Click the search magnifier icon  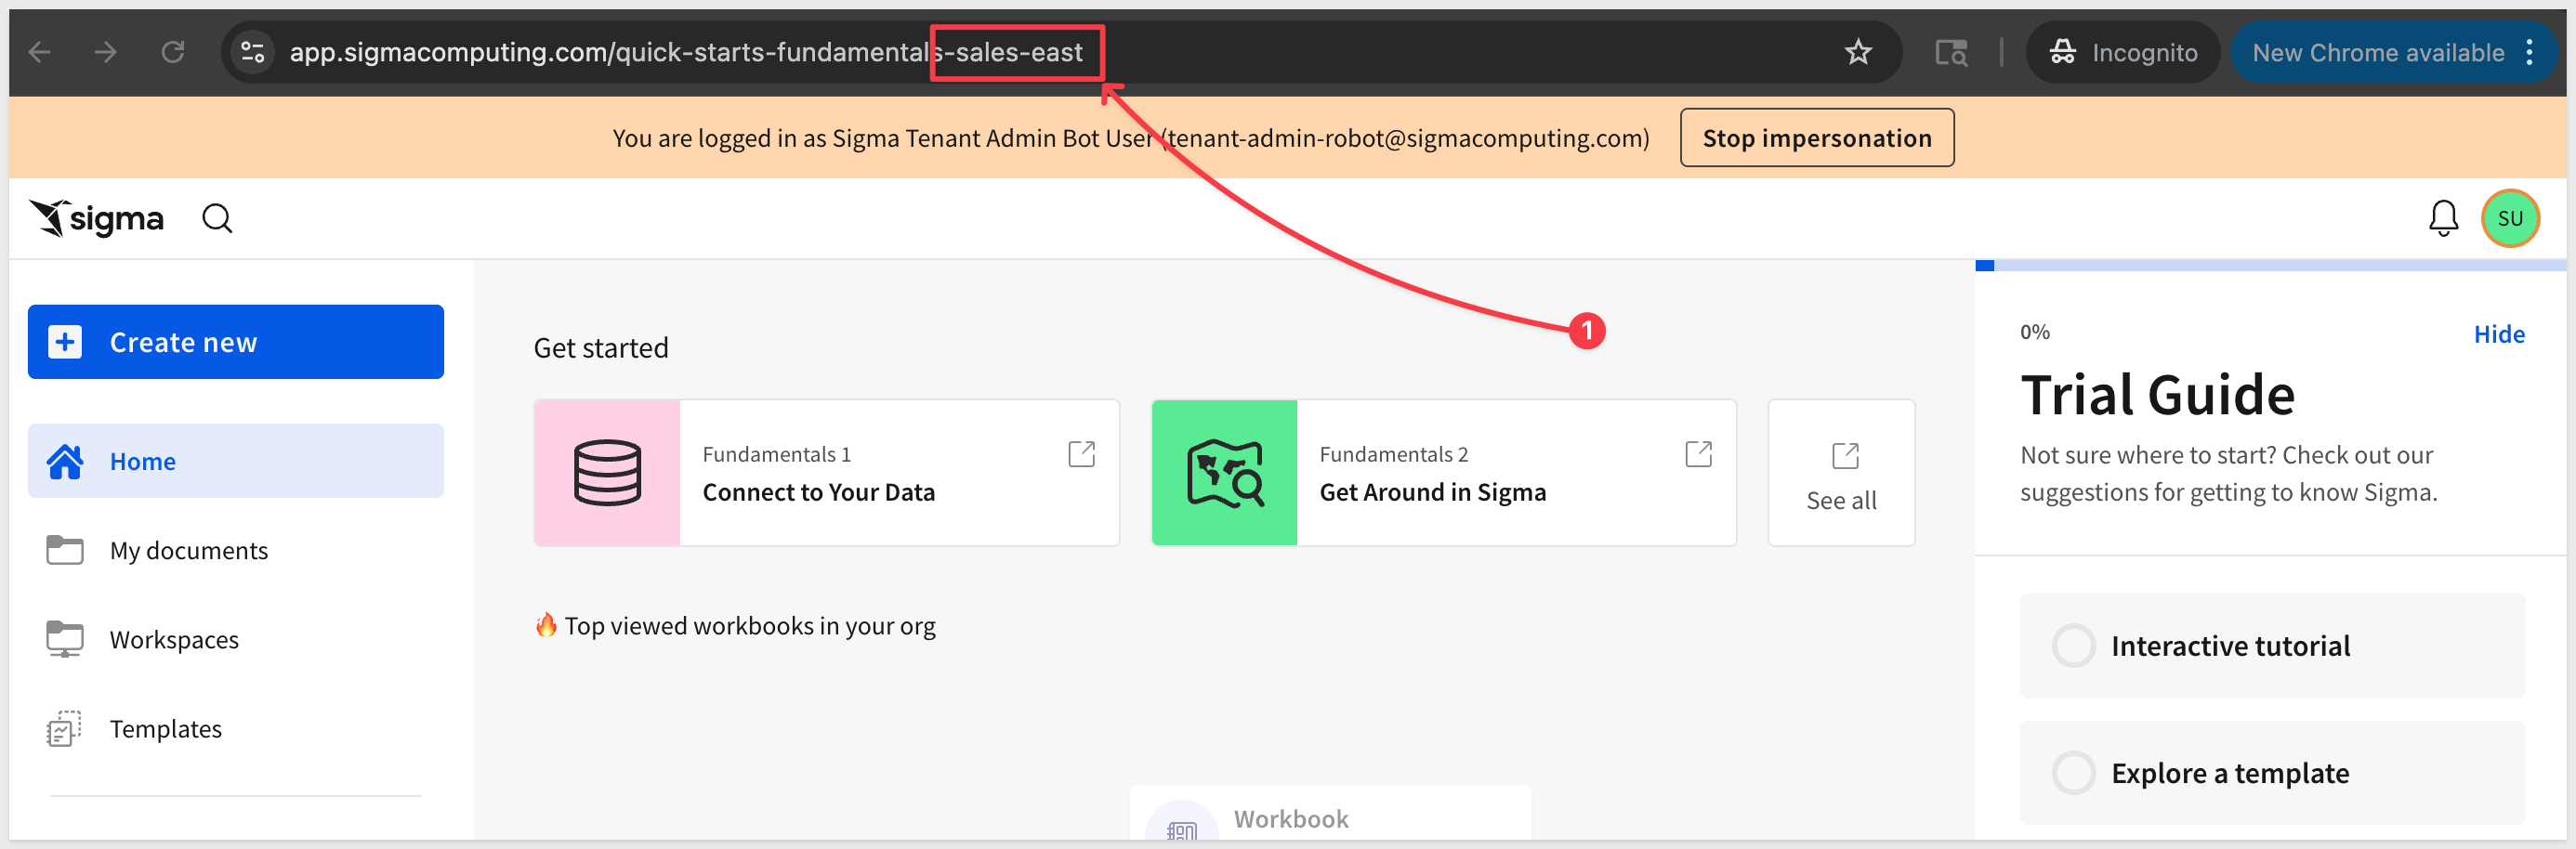(x=217, y=218)
